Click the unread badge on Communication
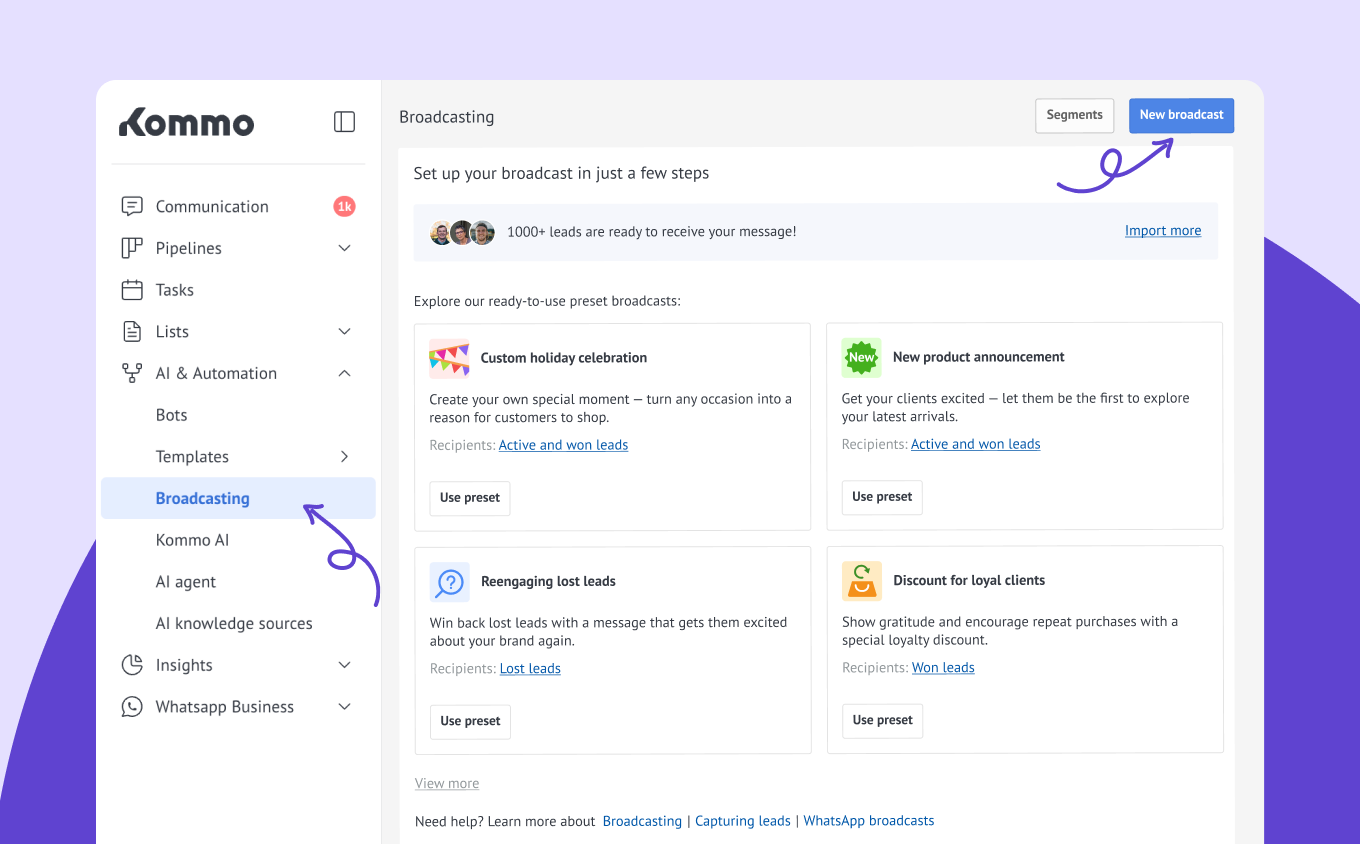1360x844 pixels. [x=344, y=207]
